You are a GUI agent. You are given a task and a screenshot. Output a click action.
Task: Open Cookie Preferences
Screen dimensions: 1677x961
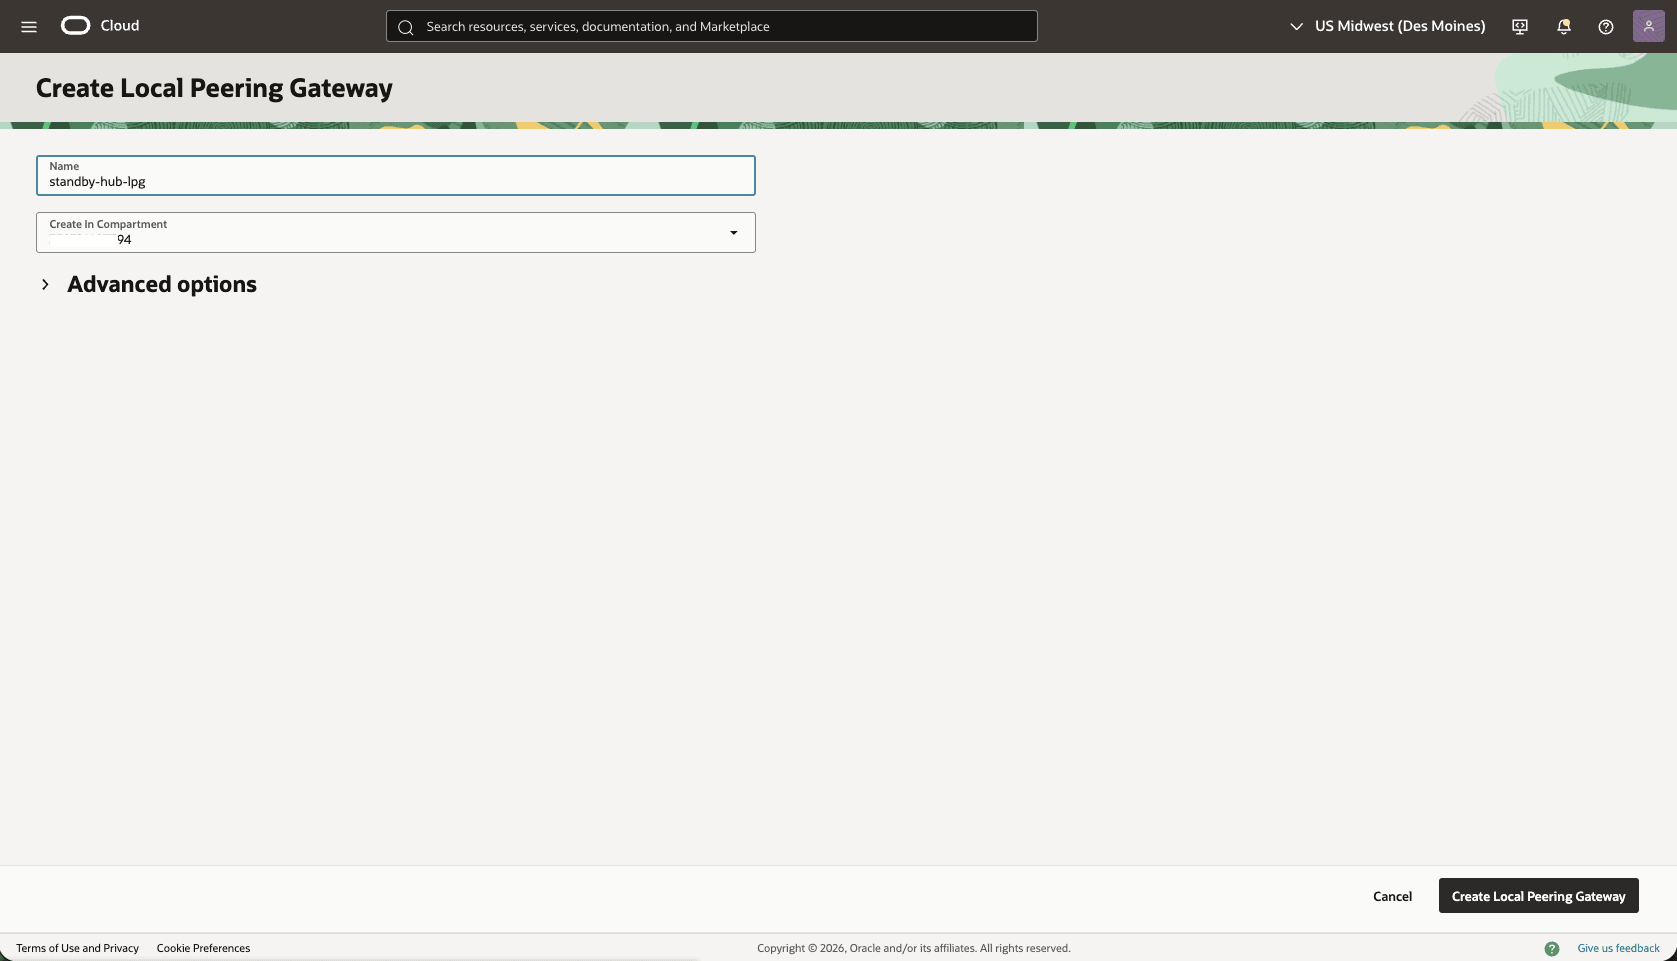click(203, 948)
